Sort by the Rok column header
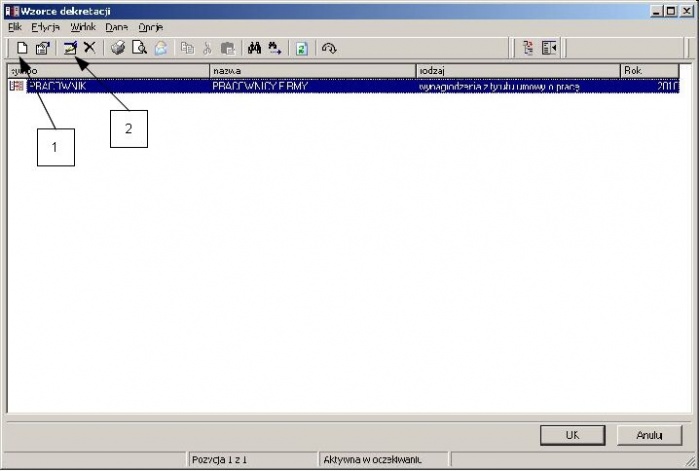The image size is (700, 471). click(650, 71)
